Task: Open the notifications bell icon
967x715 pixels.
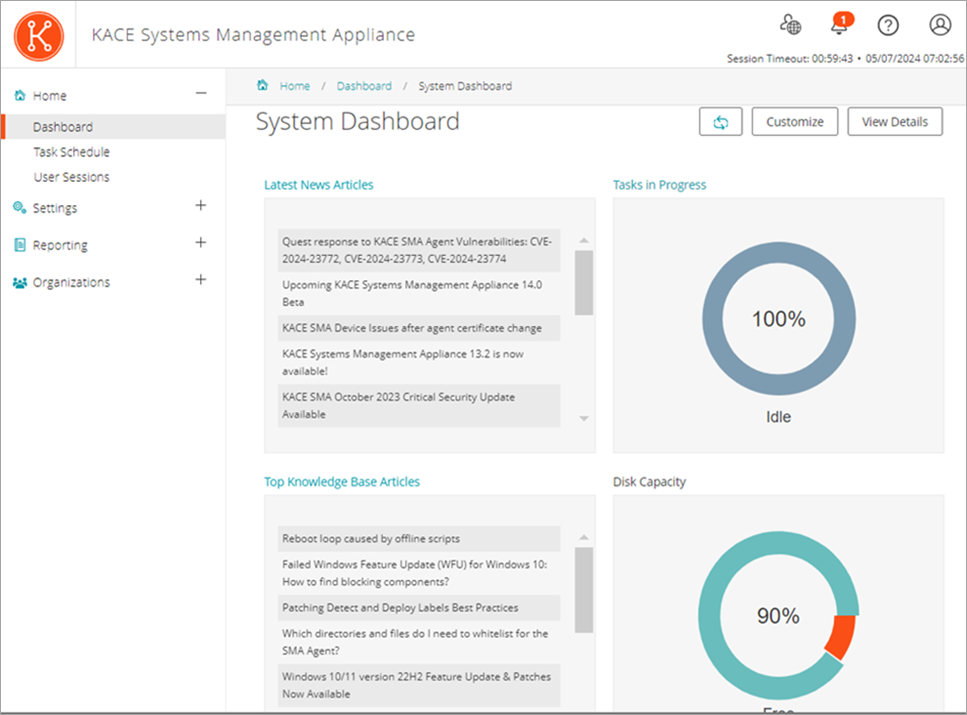Action: [x=839, y=25]
